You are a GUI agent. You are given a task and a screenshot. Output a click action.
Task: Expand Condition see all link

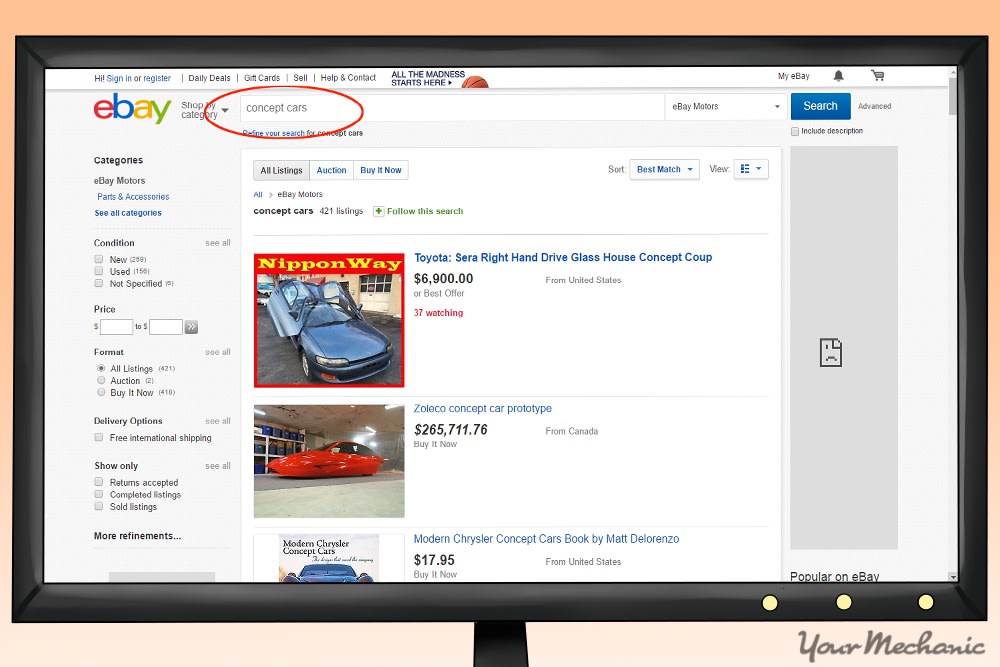[x=217, y=243]
